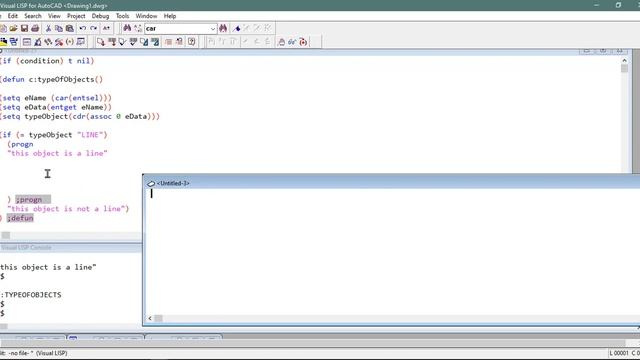Toggle a bookmark with the bookmark icon
Viewport: 640px width, 360px height.
[x=236, y=28]
